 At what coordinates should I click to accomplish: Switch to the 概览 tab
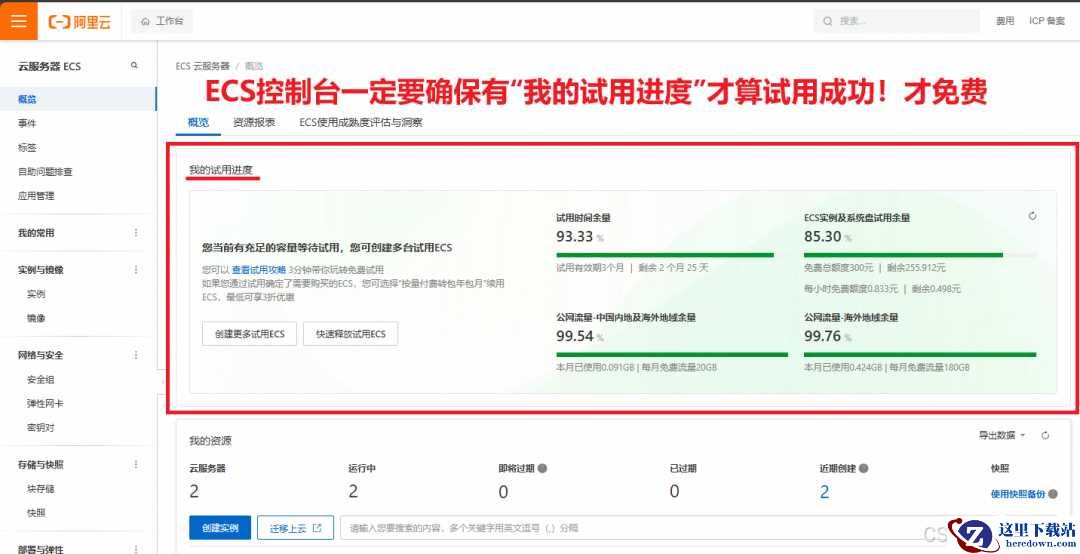point(198,123)
